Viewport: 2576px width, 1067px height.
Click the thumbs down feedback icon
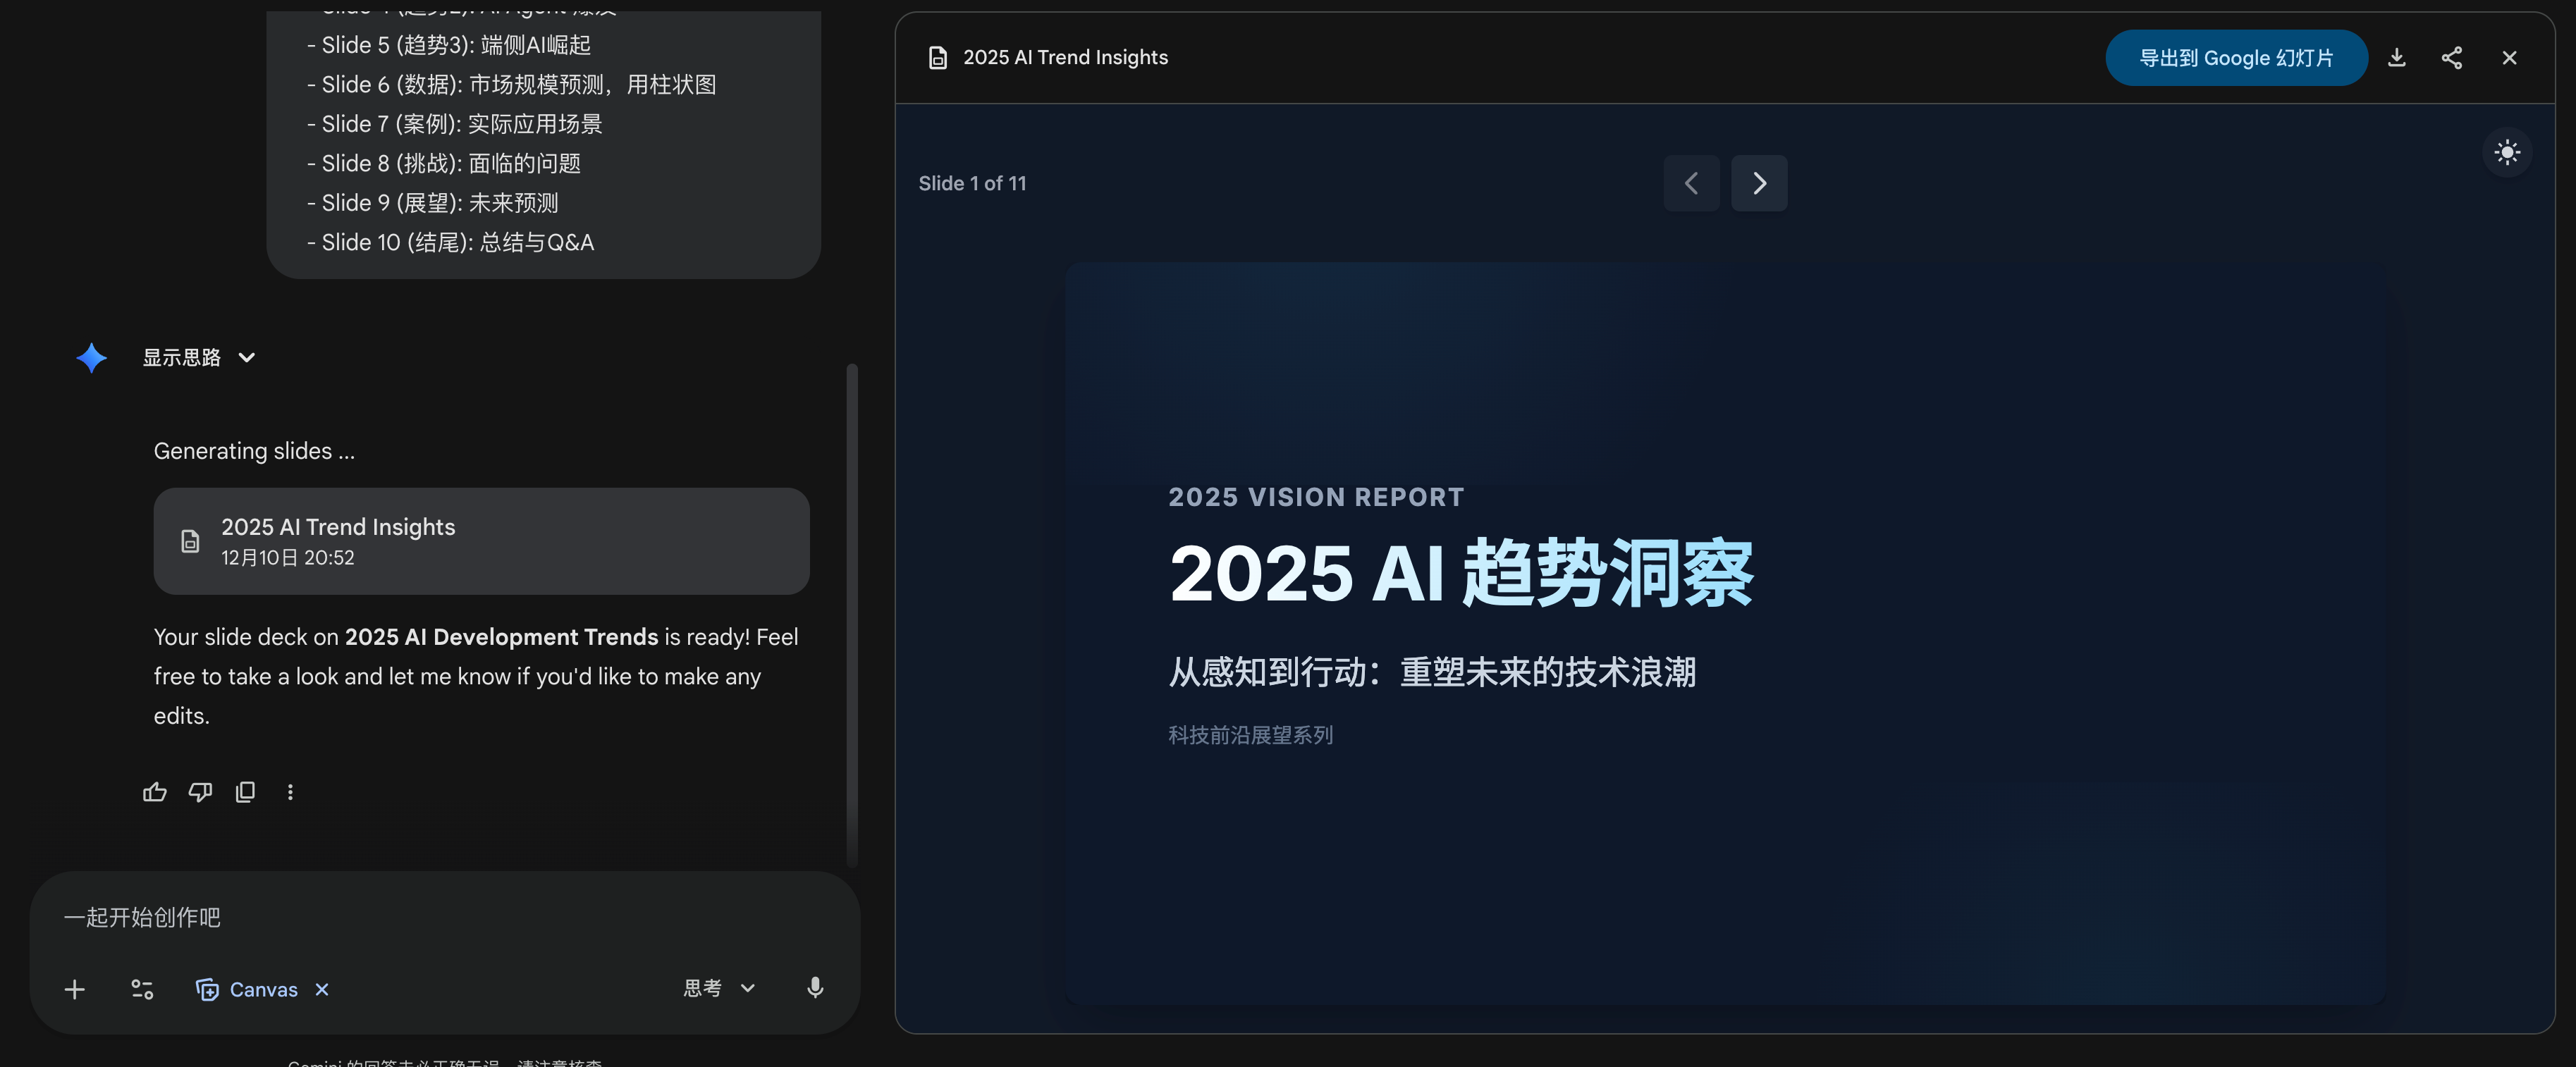point(200,792)
